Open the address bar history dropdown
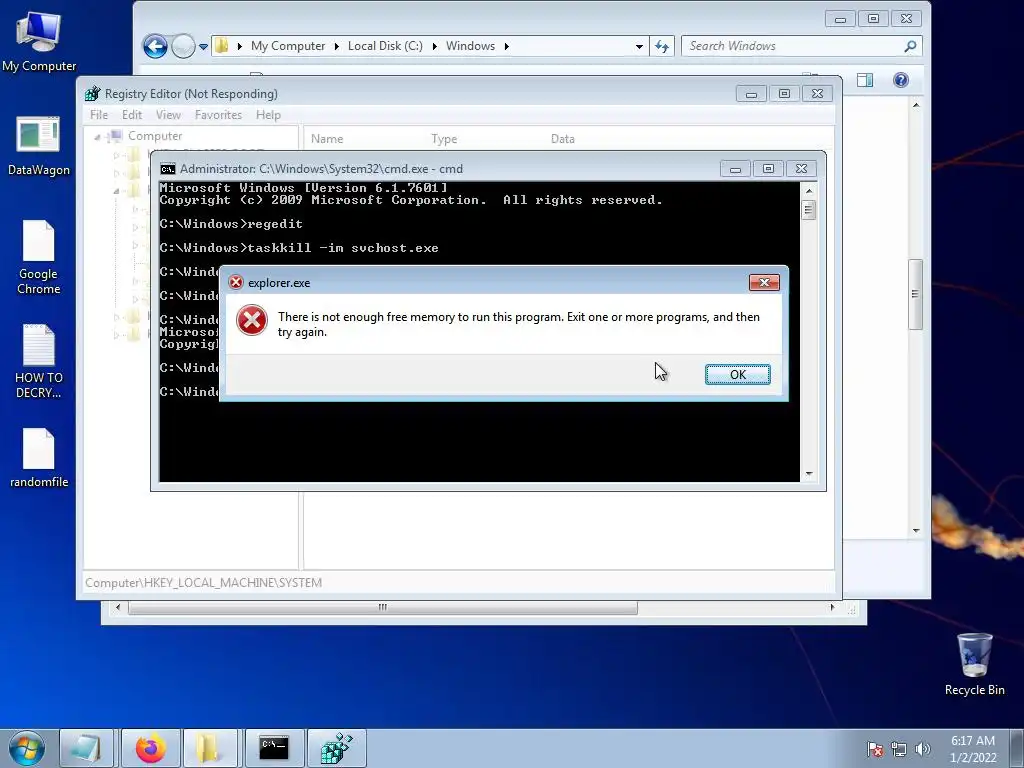Viewport: 1024px width, 768px height. point(639,46)
